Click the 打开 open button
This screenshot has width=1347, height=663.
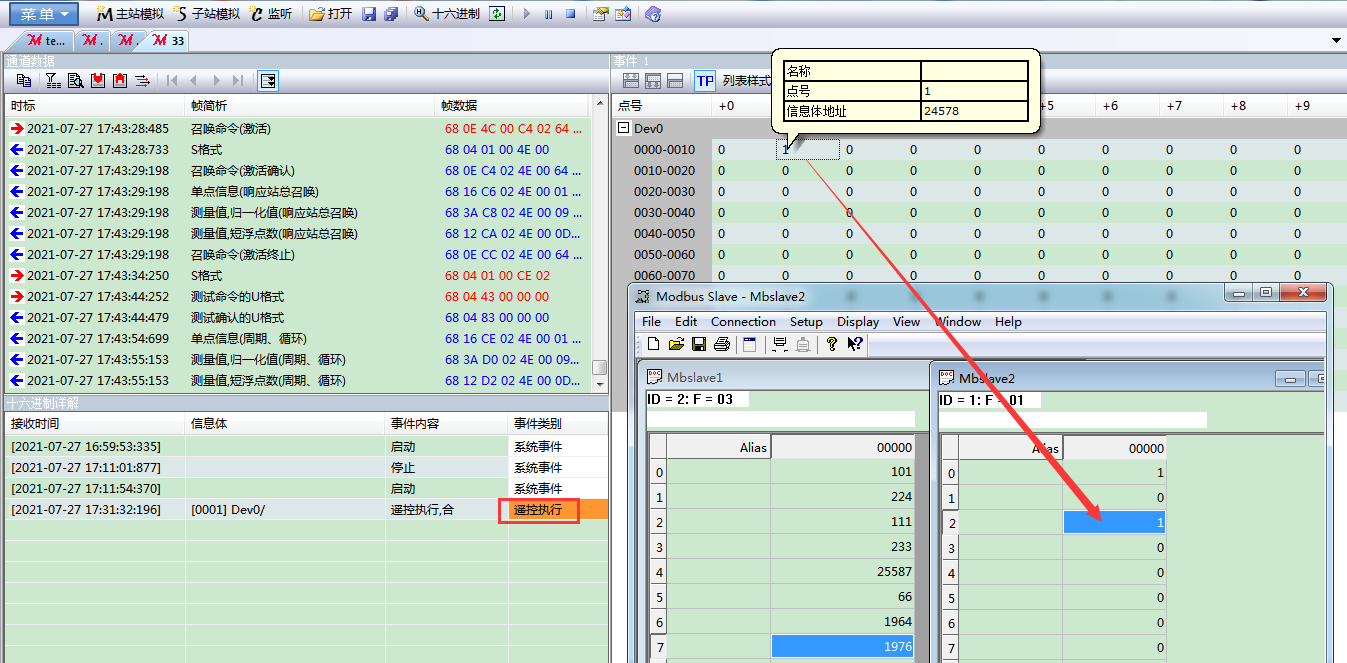click(x=330, y=14)
